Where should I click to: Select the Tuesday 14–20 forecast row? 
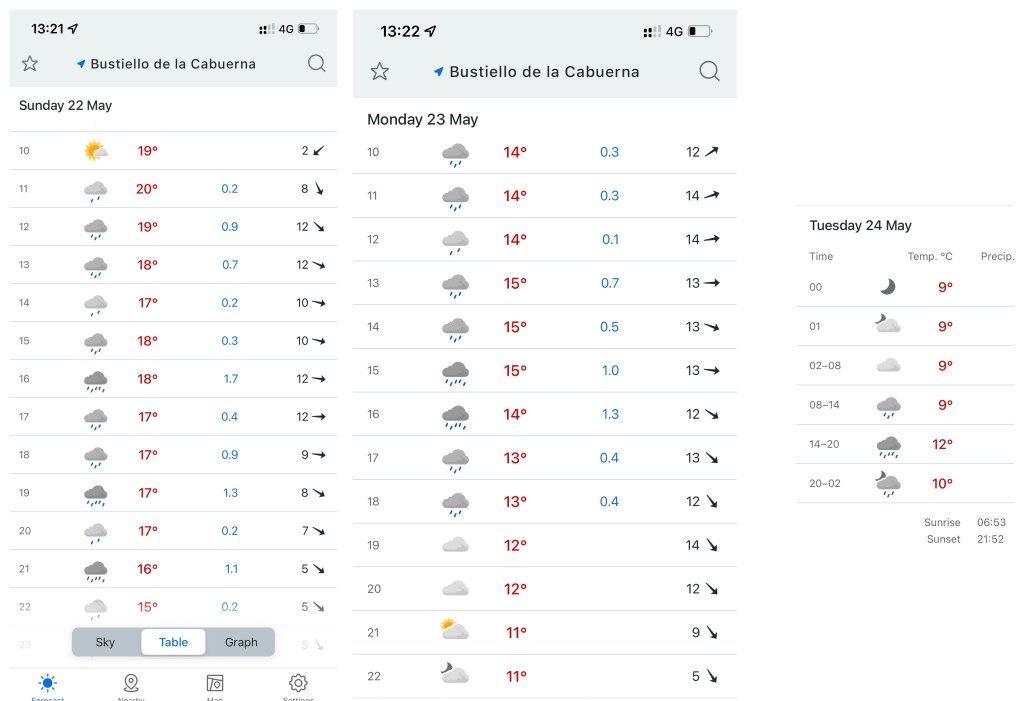pos(905,445)
